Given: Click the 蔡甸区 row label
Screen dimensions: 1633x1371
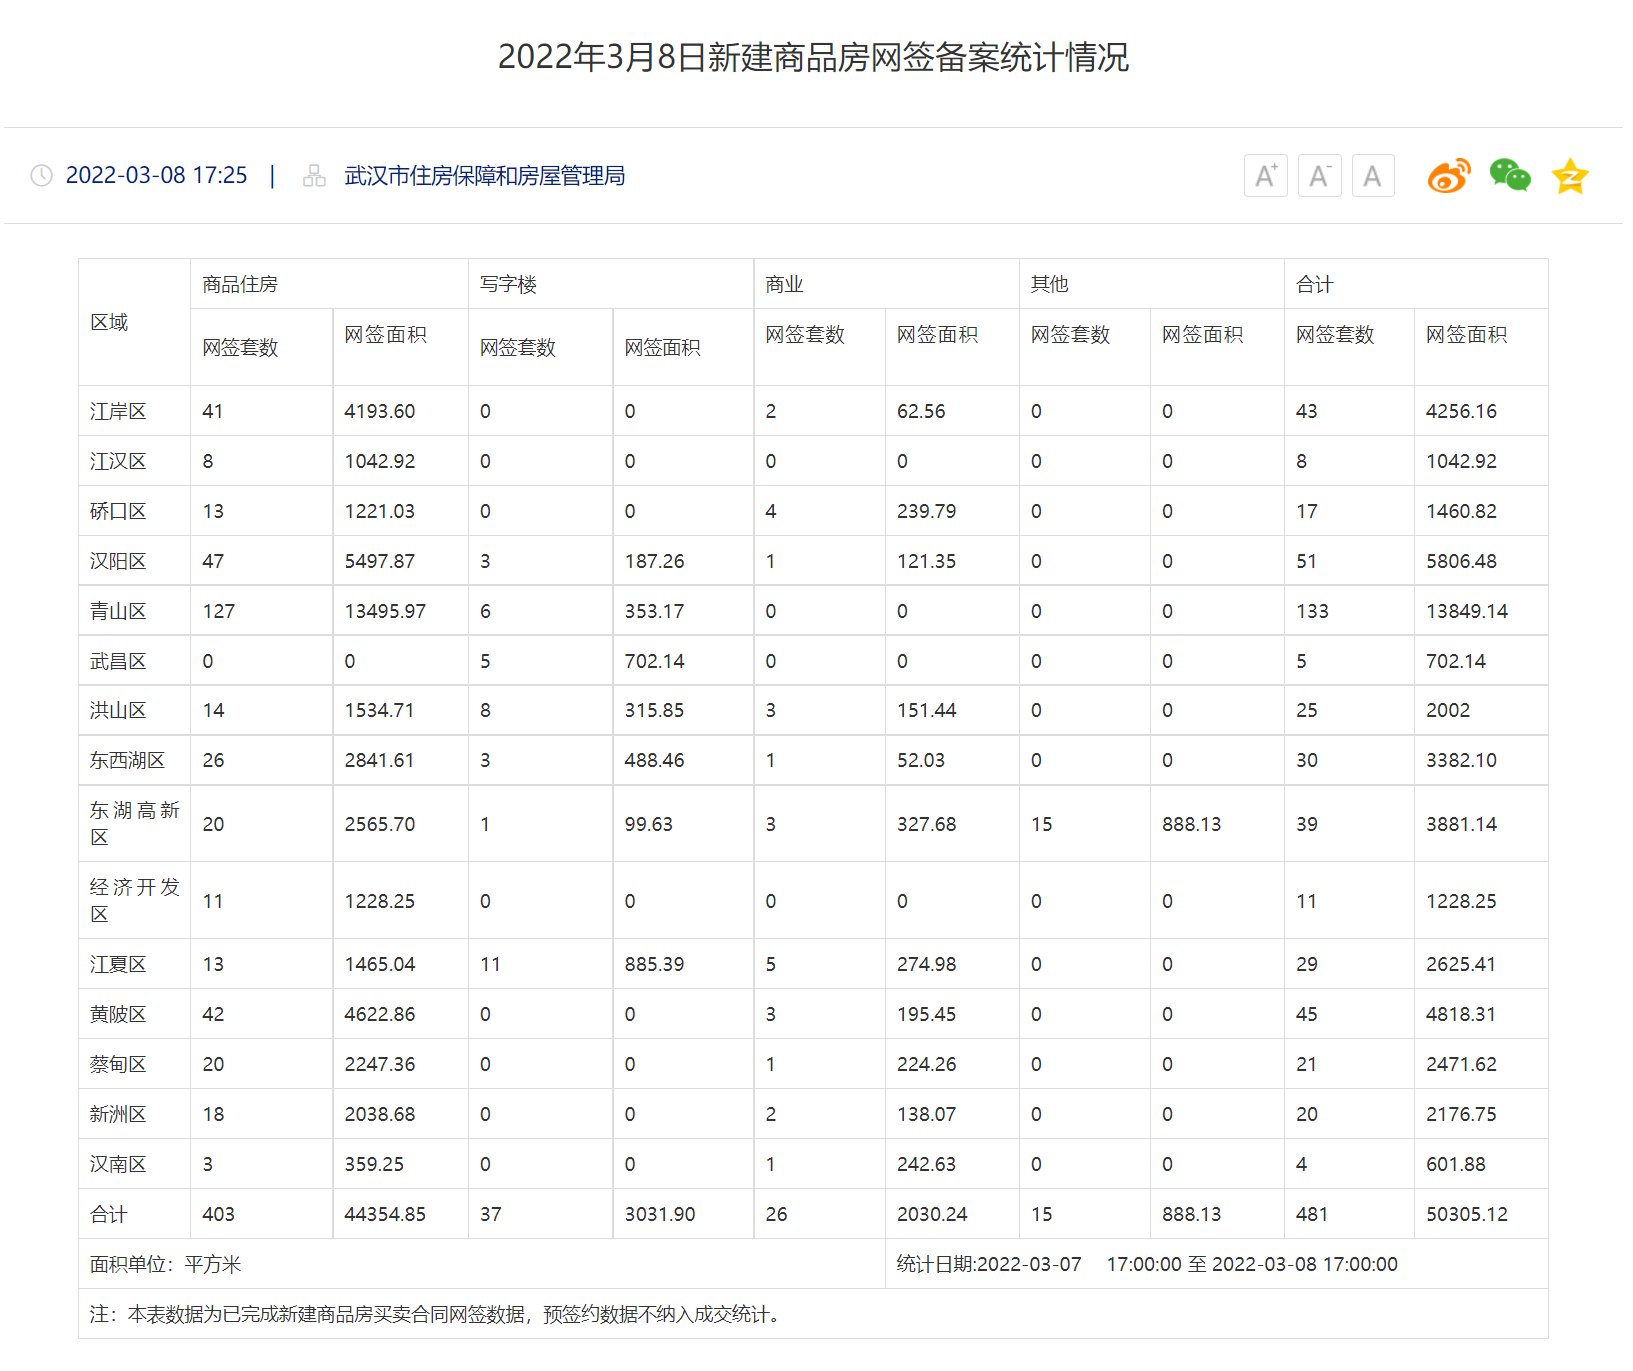Looking at the screenshot, I should pos(118,1064).
